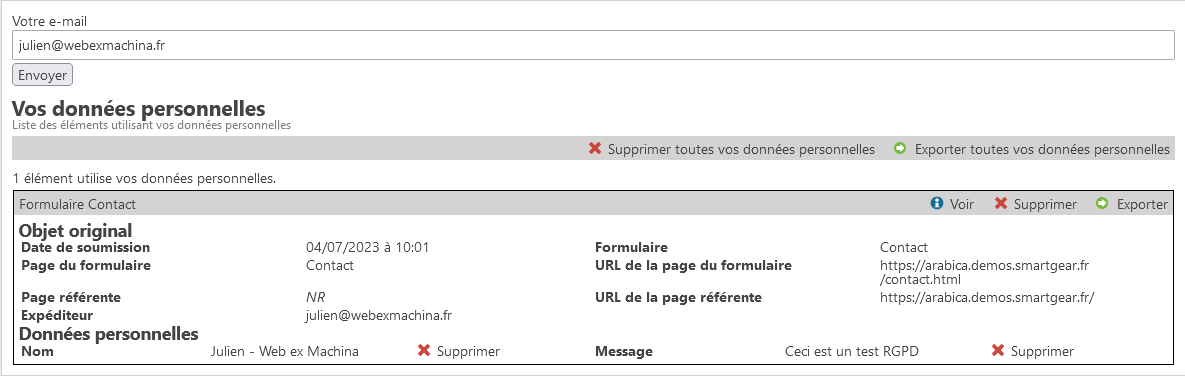Click the Supprimer text next to the Nom value
Image resolution: width=1185 pixels, height=376 pixels.
(469, 351)
